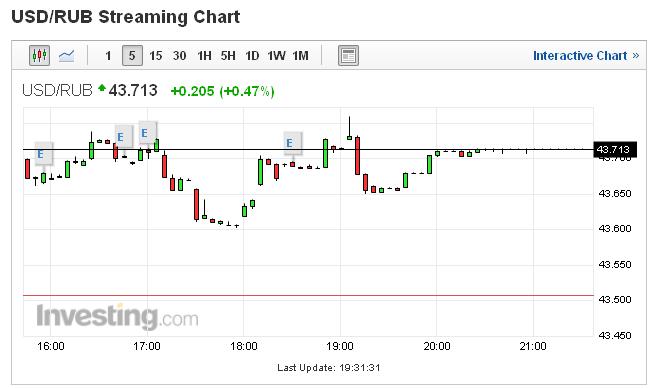Switch to the area line chart icon
The width and height of the screenshot is (649, 388).
click(x=66, y=55)
